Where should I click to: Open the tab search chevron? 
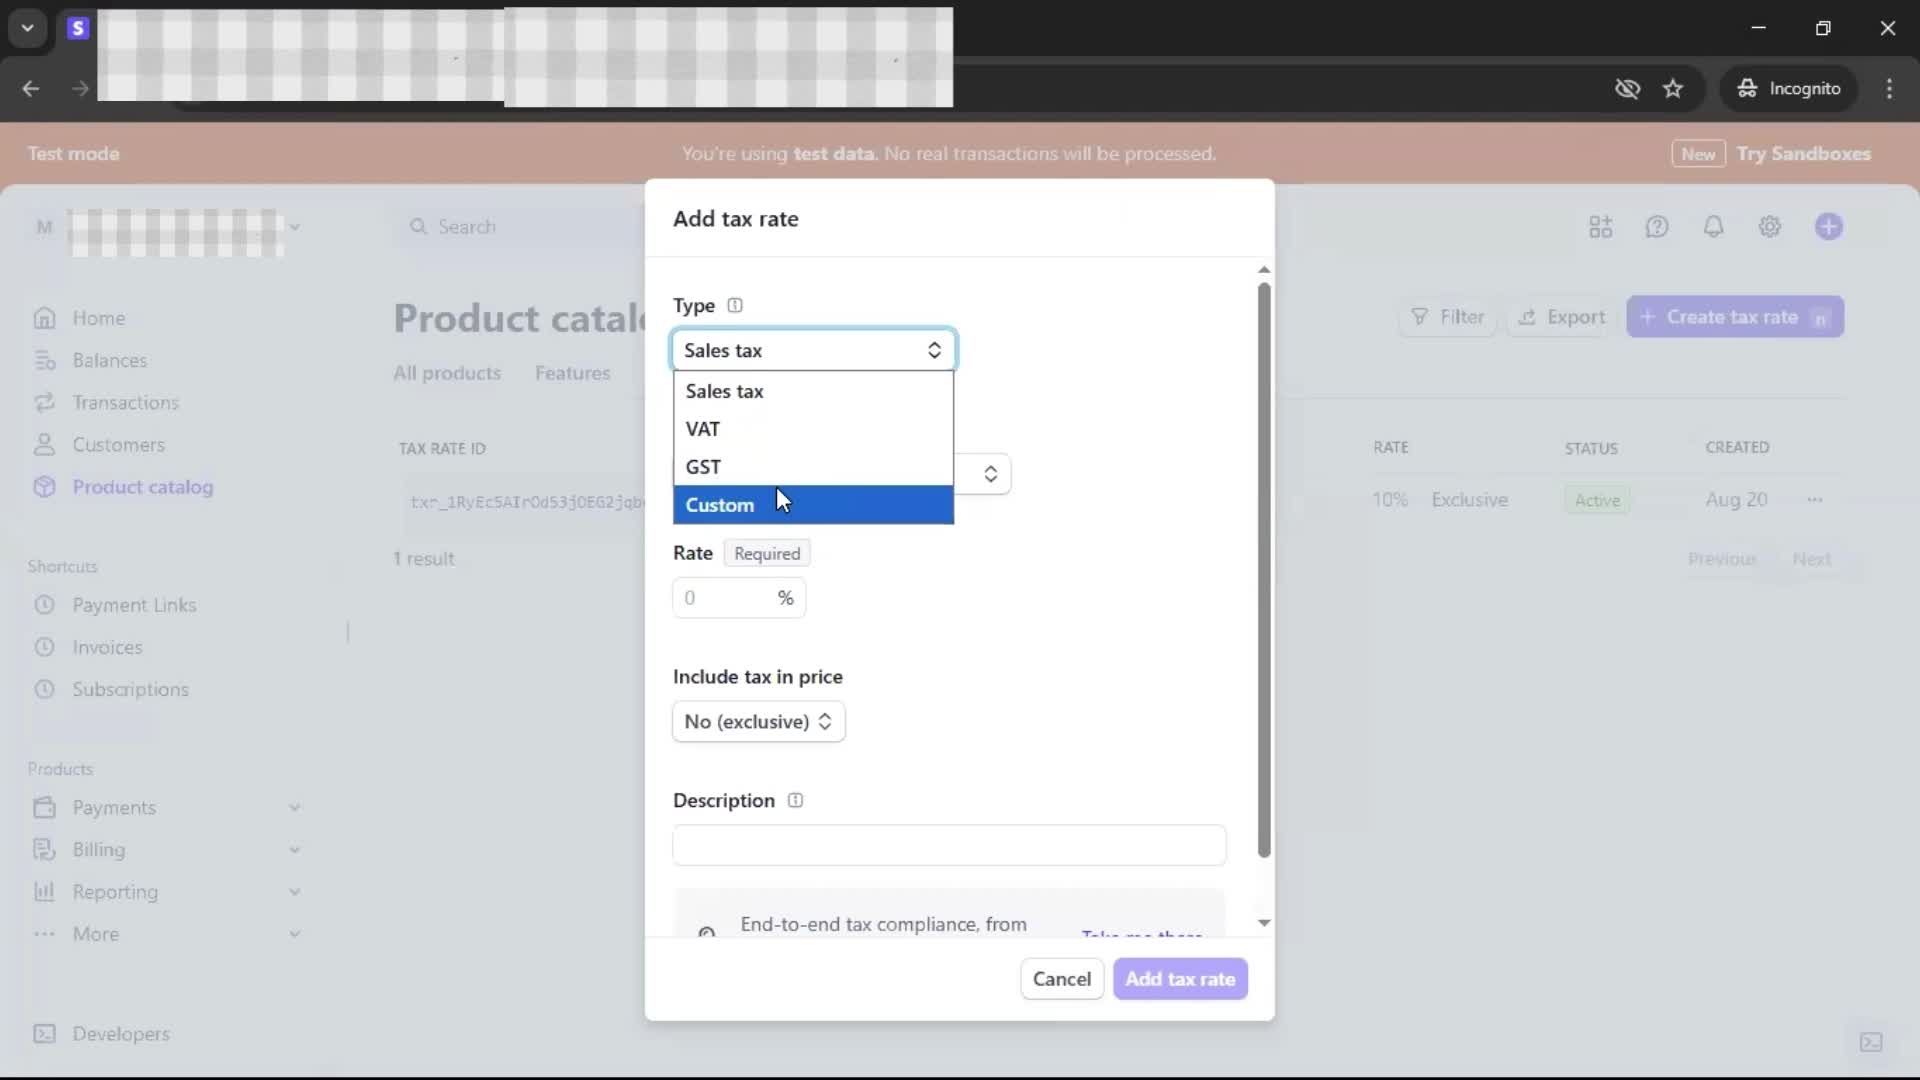28,28
